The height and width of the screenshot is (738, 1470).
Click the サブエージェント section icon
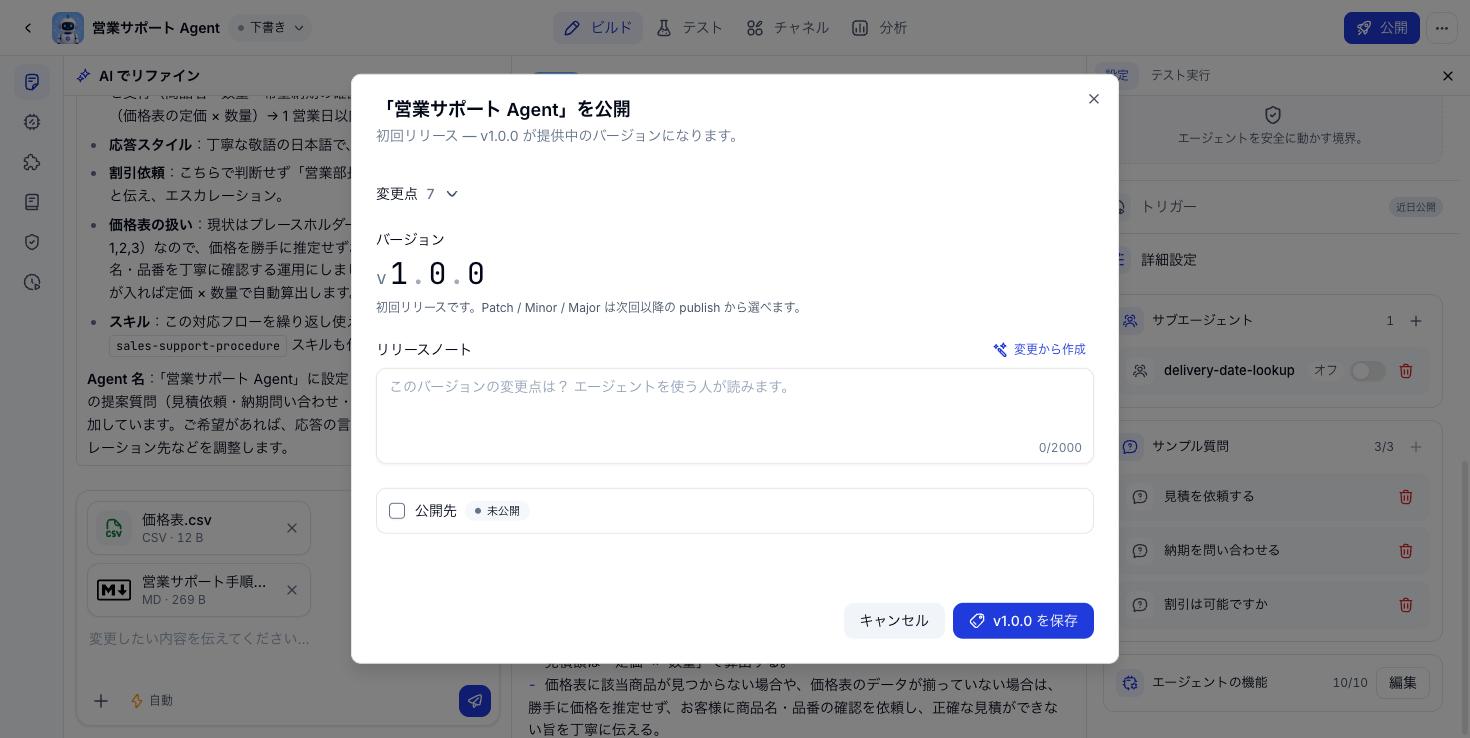(1130, 321)
